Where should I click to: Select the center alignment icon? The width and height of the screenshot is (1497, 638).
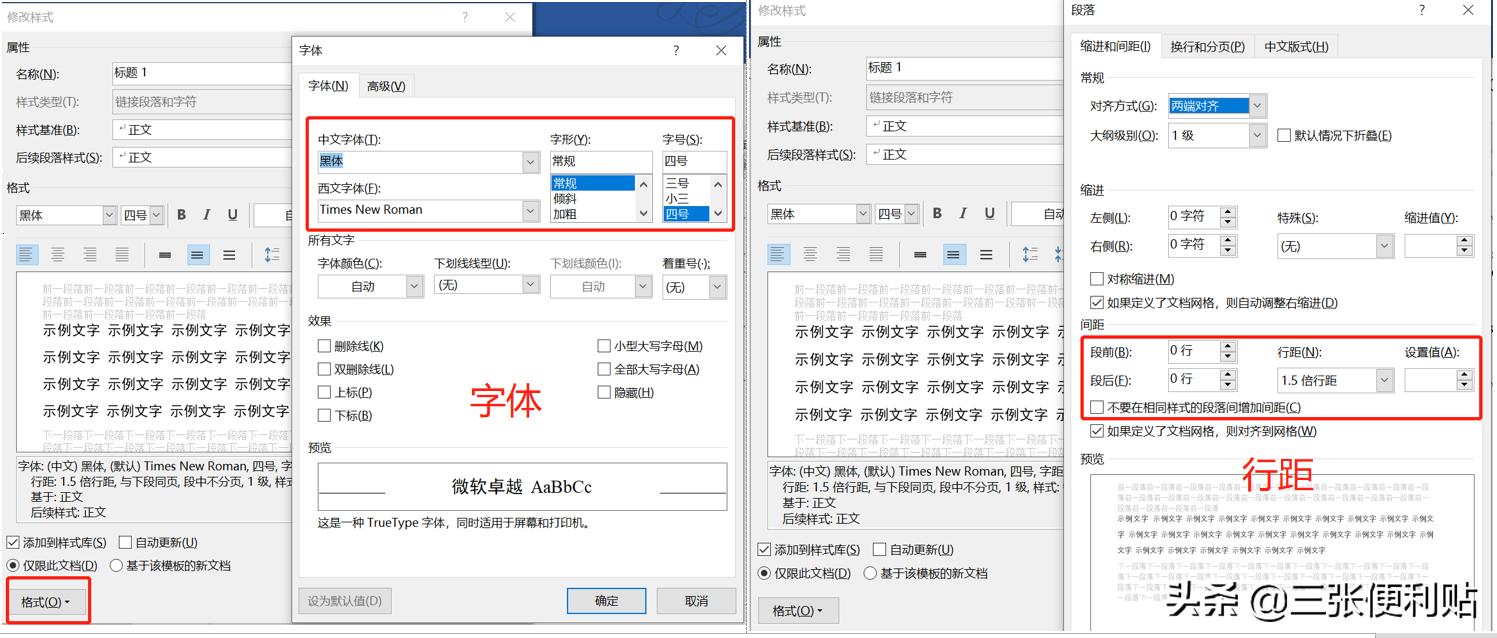(x=56, y=254)
